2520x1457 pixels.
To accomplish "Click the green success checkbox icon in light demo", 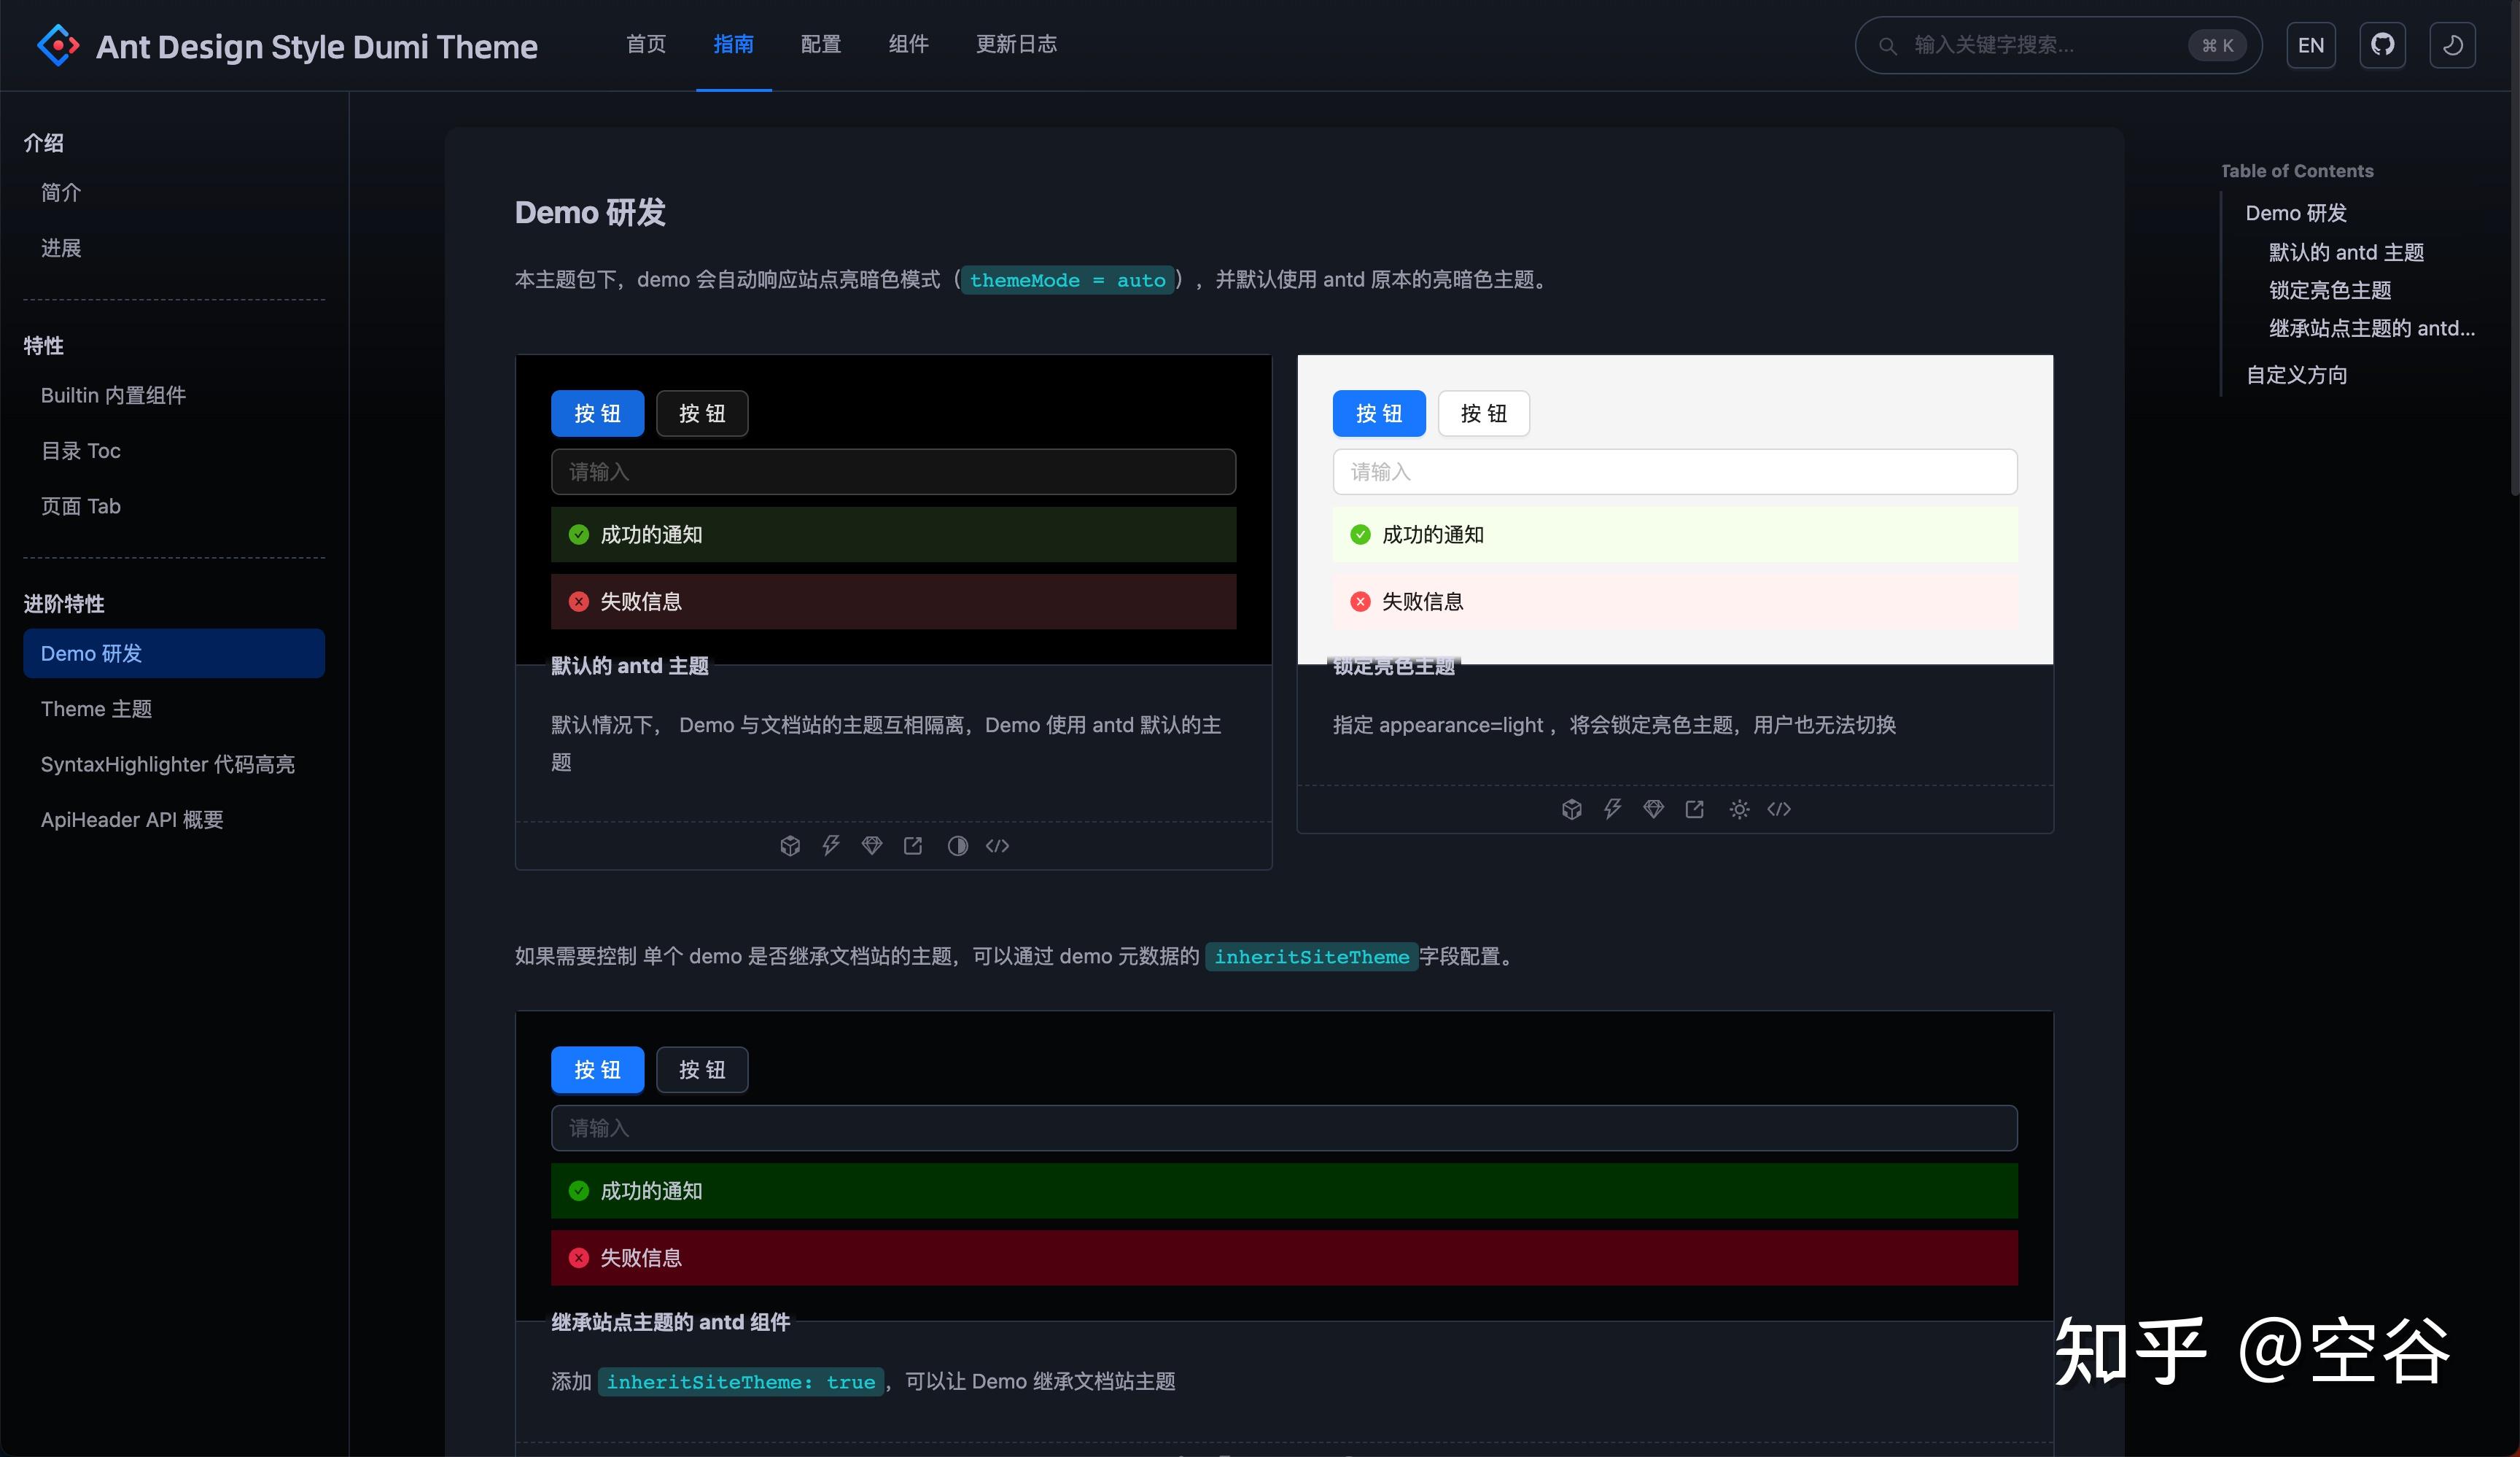I will click(x=1359, y=534).
